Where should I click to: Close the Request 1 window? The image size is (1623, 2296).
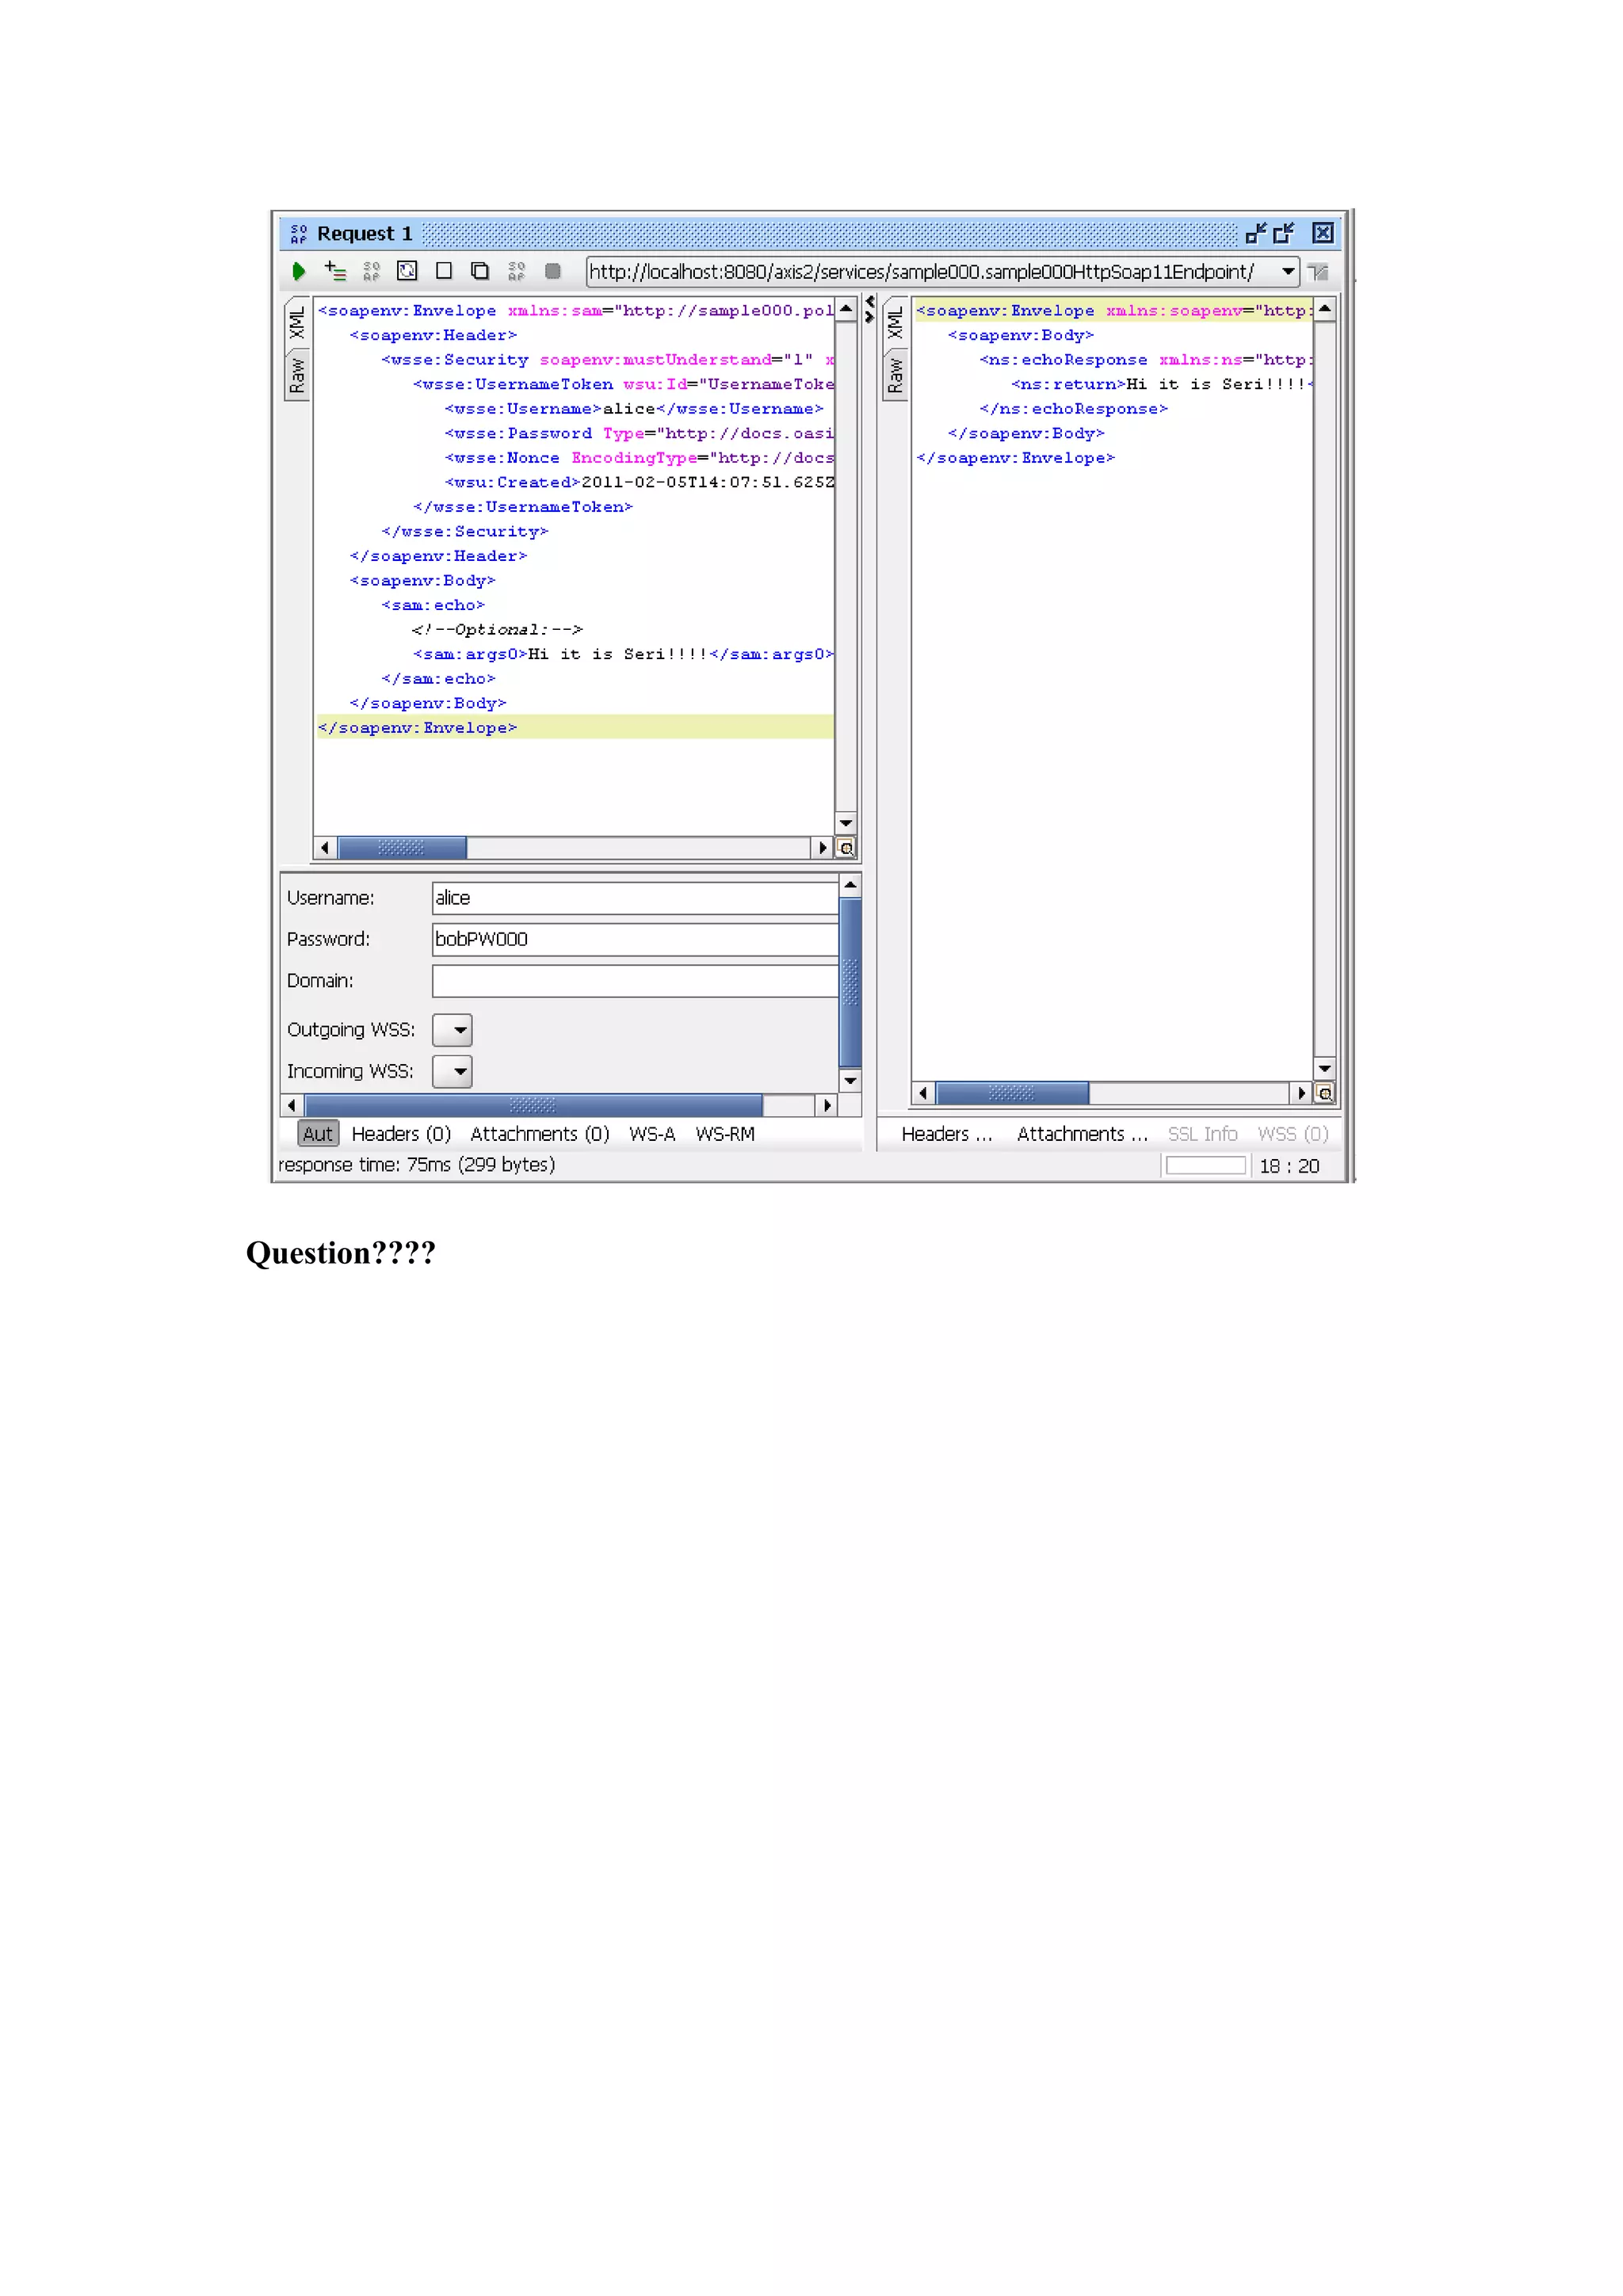1322,233
